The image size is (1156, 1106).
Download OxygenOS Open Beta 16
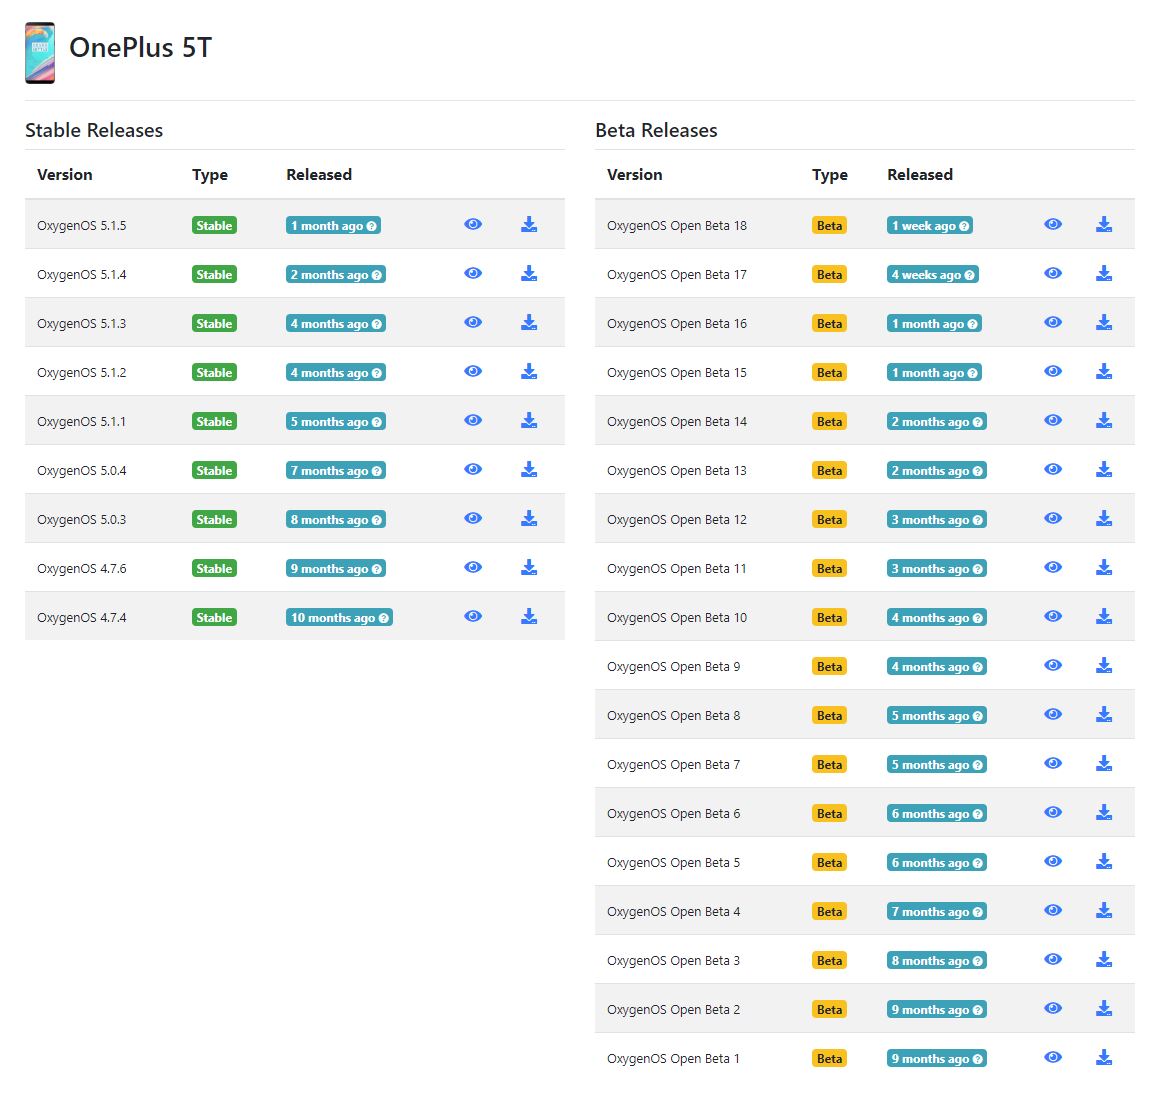point(1104,322)
